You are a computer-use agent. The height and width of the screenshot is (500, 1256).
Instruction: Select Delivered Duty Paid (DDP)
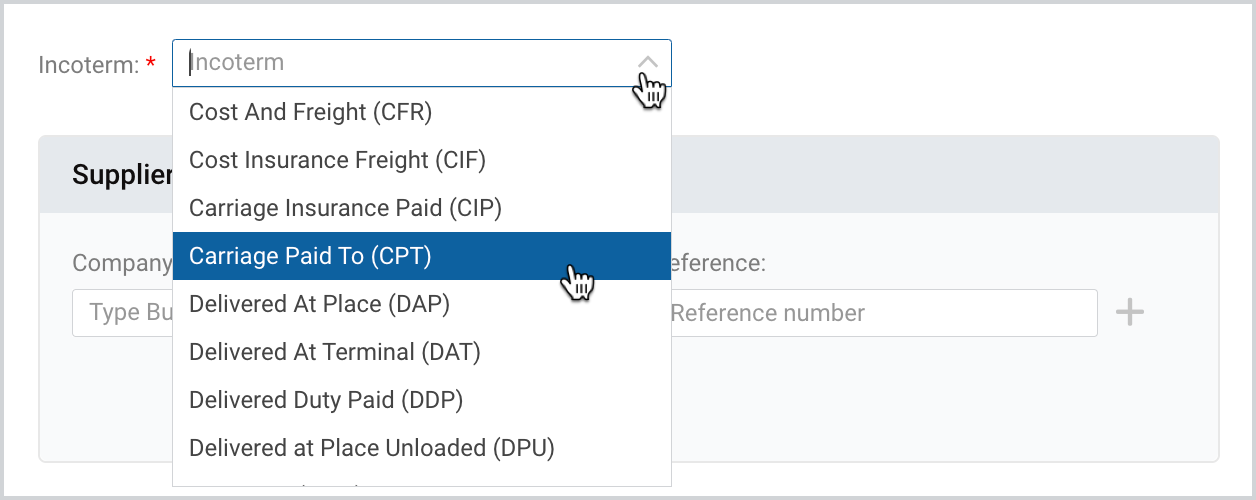click(x=421, y=400)
